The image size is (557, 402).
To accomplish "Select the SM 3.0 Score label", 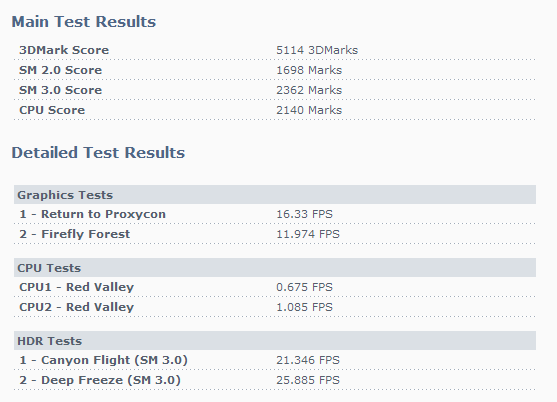I will coord(60,90).
